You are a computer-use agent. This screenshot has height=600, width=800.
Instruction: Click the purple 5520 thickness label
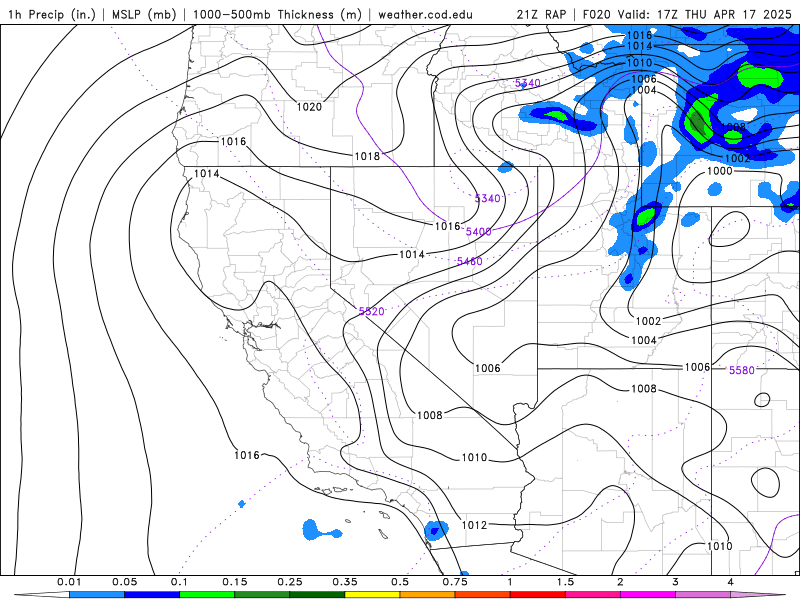coord(371,311)
